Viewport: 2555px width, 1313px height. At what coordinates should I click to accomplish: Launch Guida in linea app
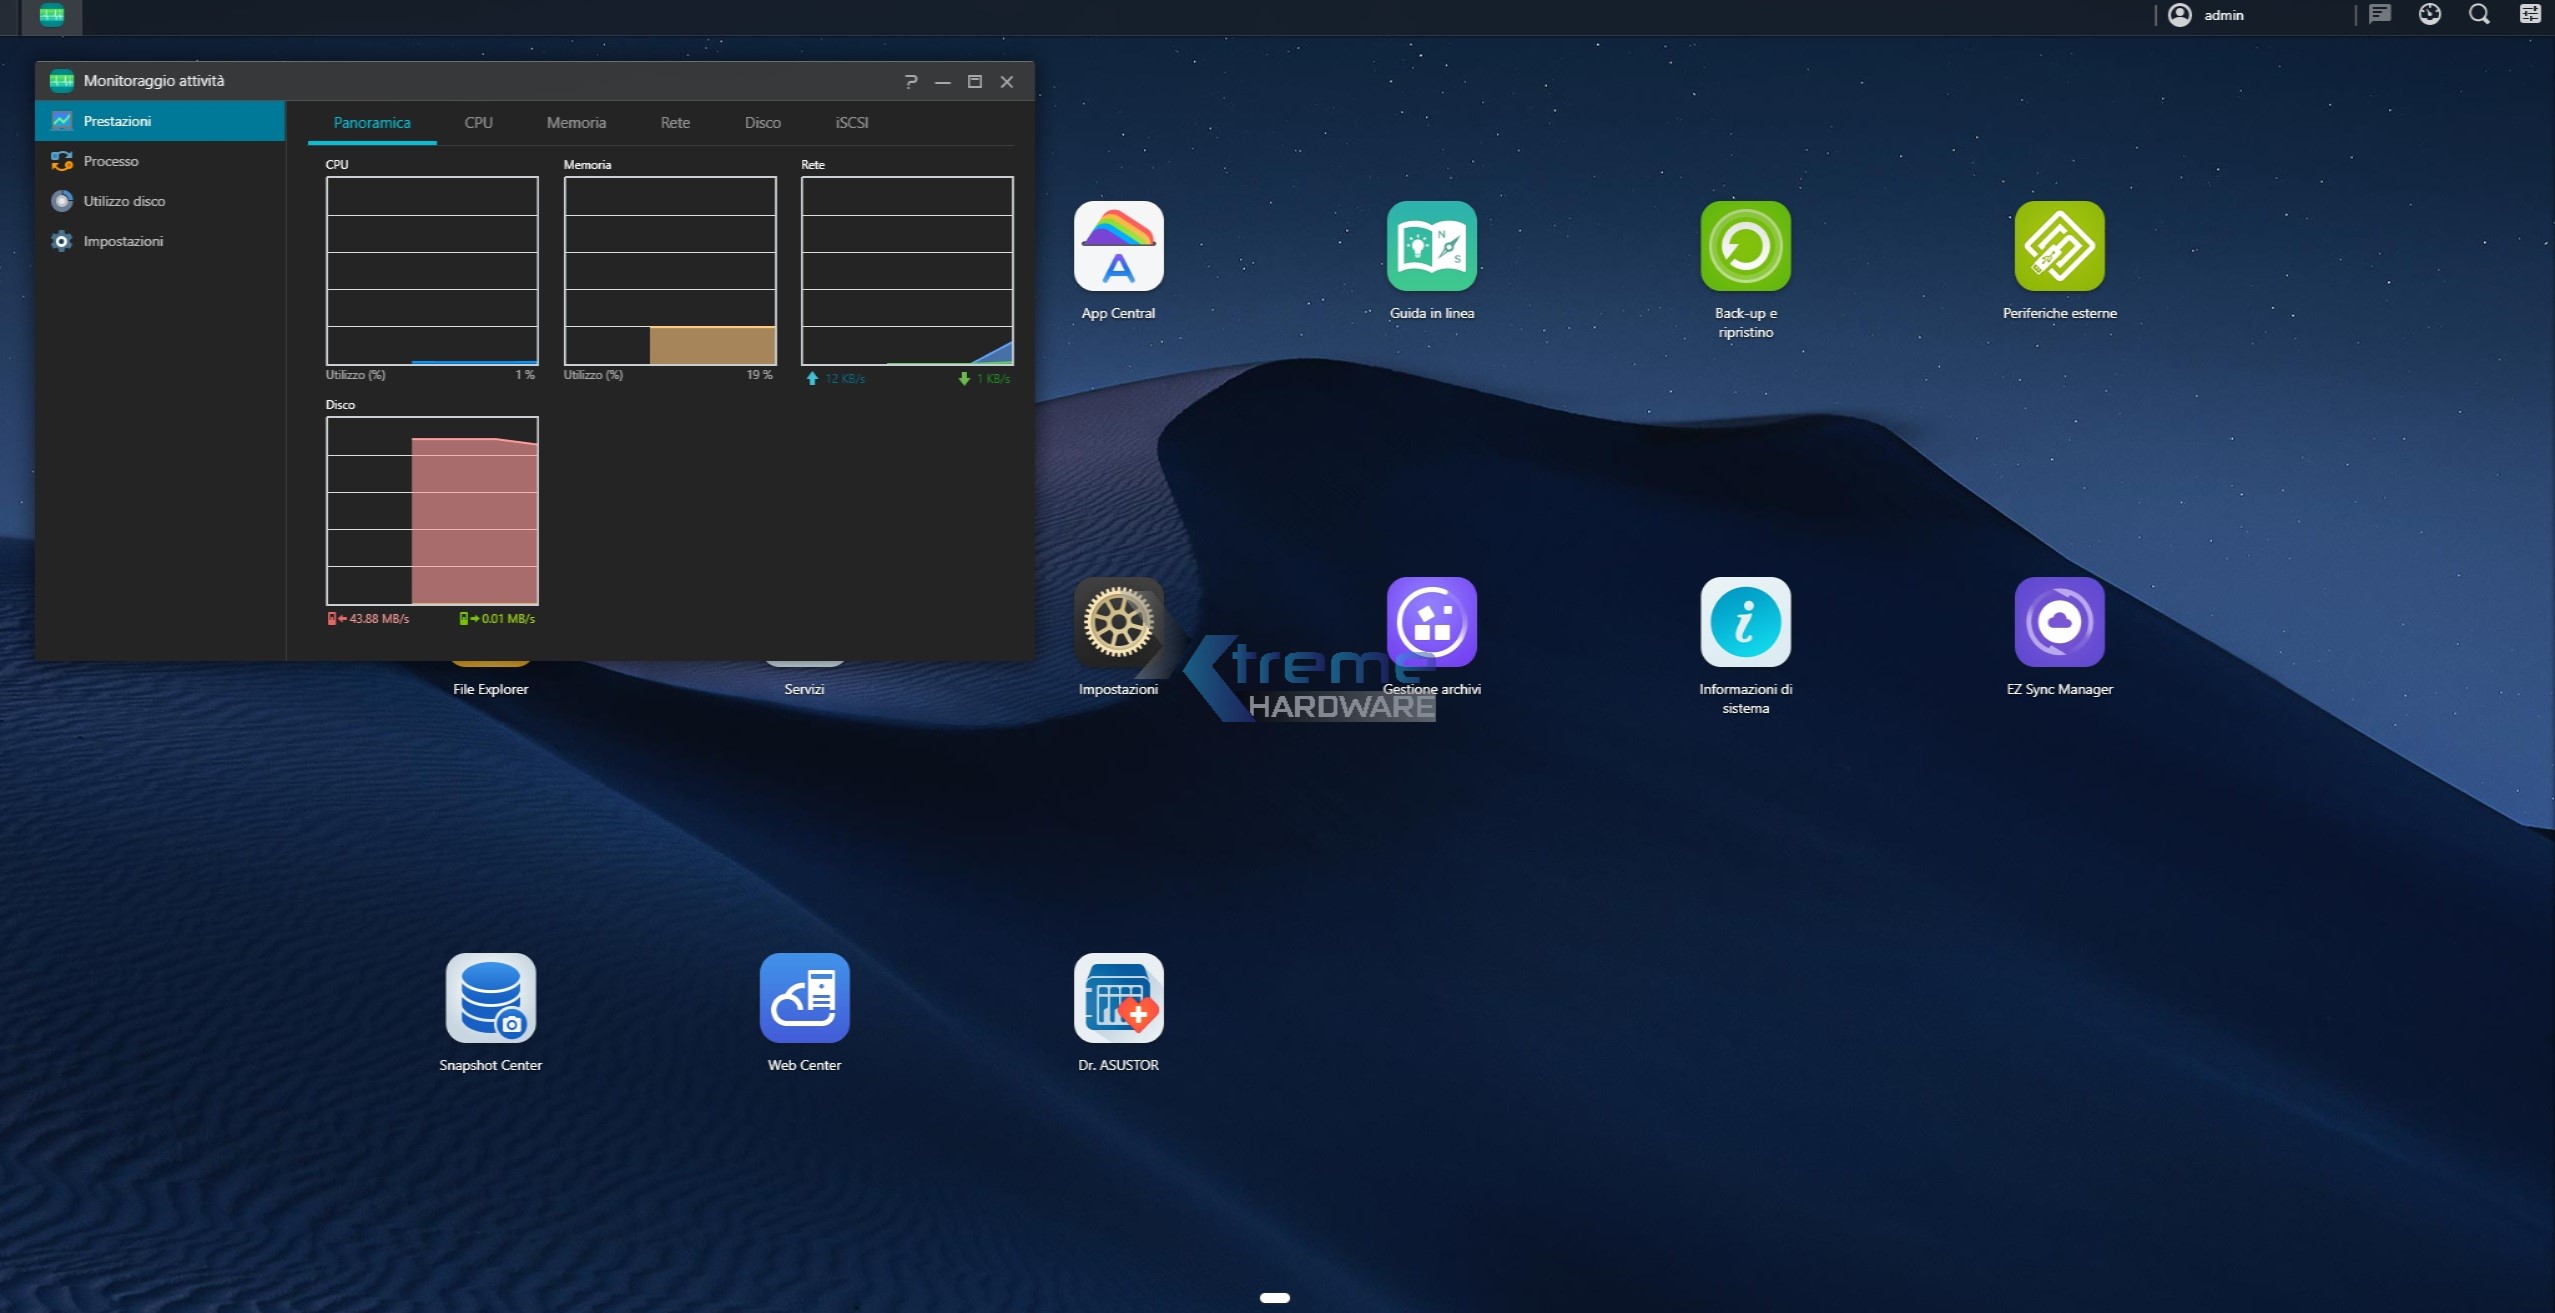(1431, 247)
